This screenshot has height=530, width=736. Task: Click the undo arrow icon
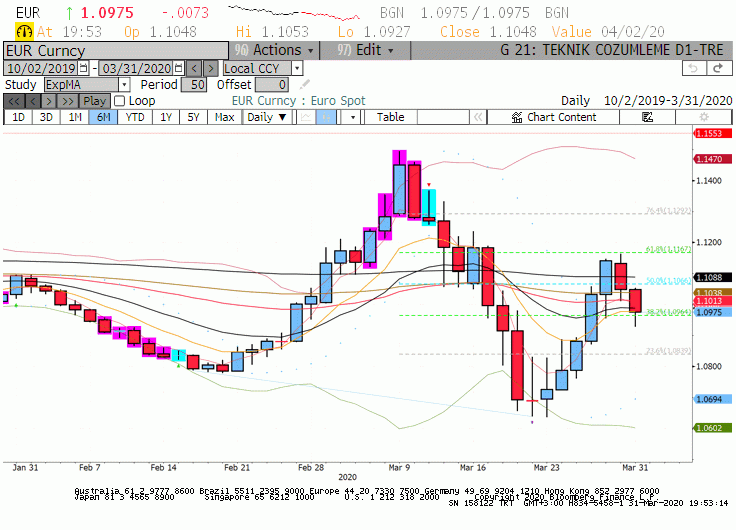[693, 68]
